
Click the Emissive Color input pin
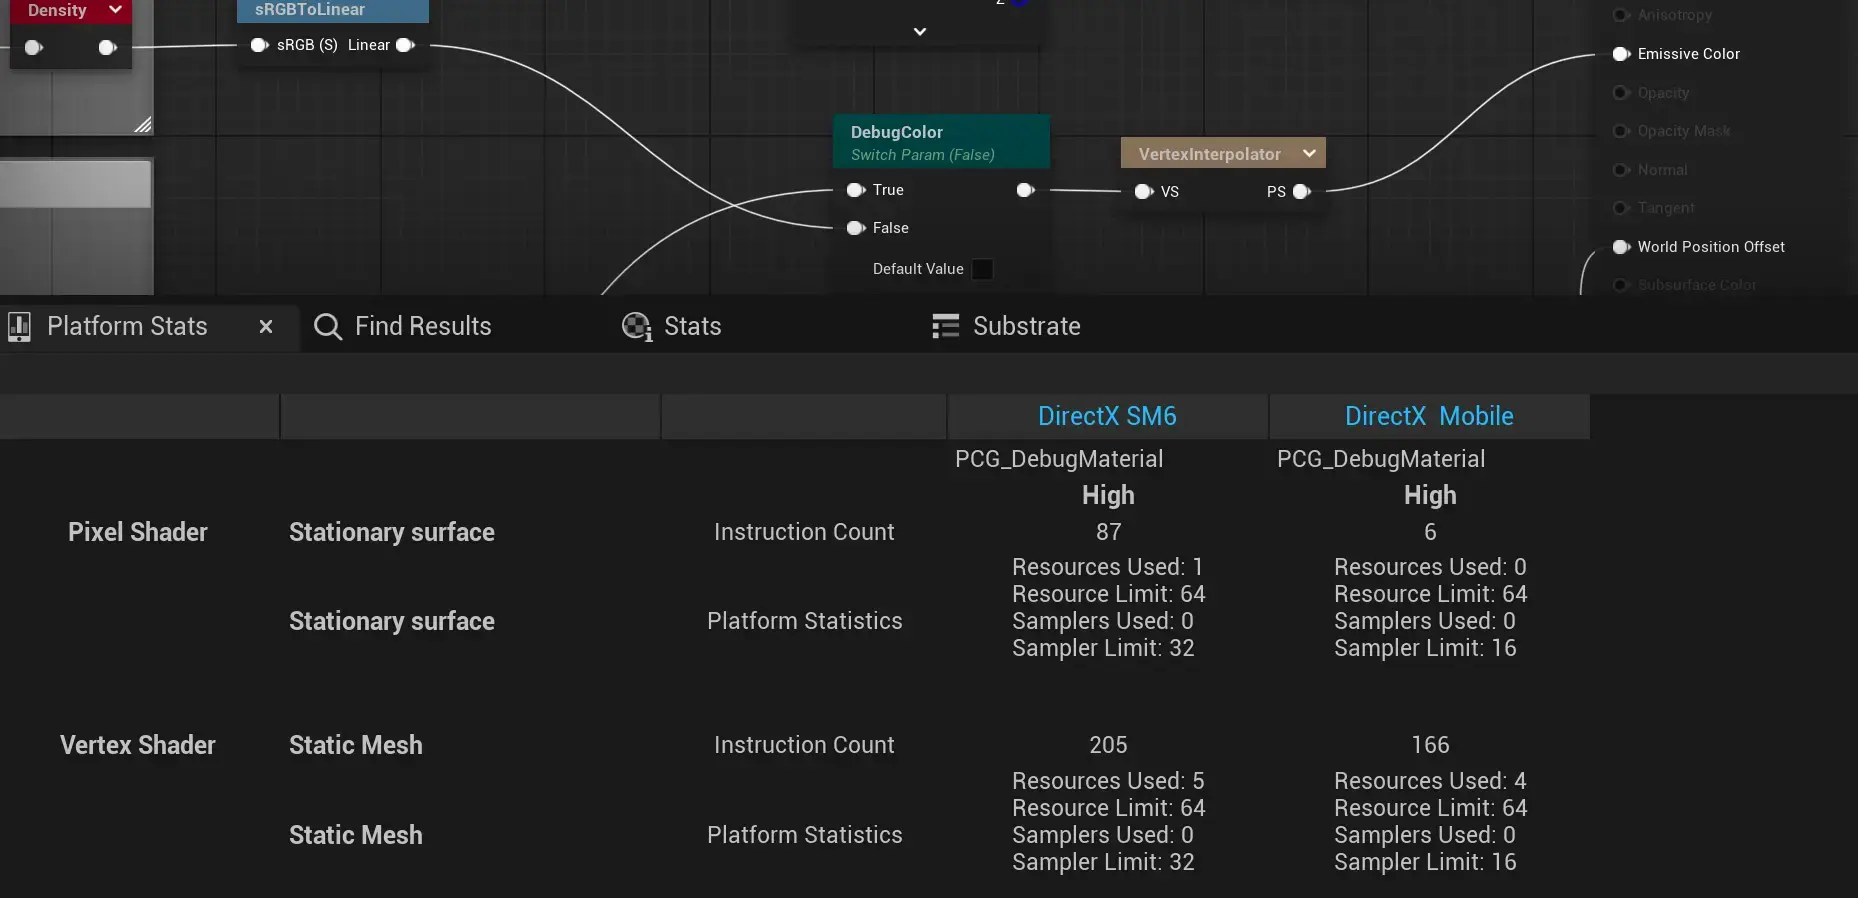pos(1621,54)
